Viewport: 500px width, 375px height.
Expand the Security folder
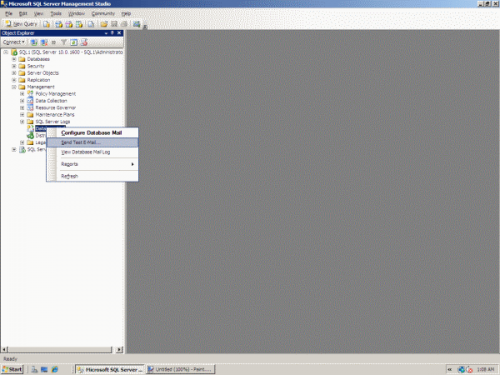(x=14, y=66)
